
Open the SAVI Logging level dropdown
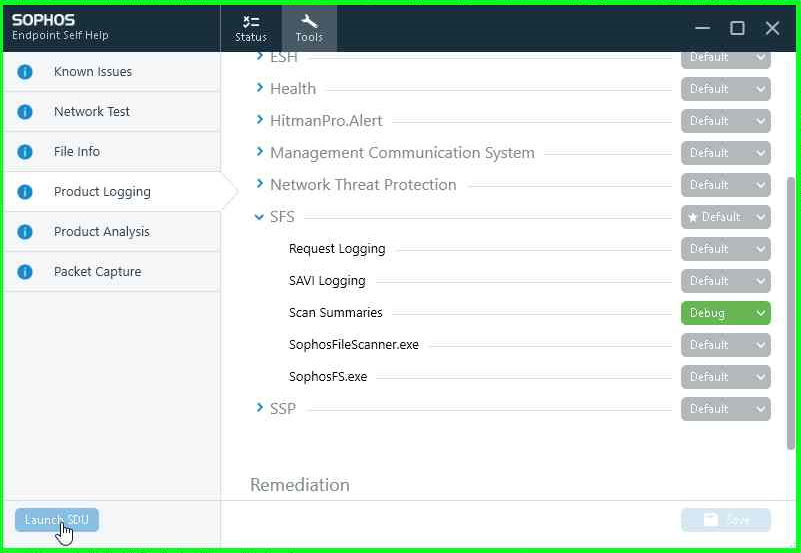click(x=725, y=281)
